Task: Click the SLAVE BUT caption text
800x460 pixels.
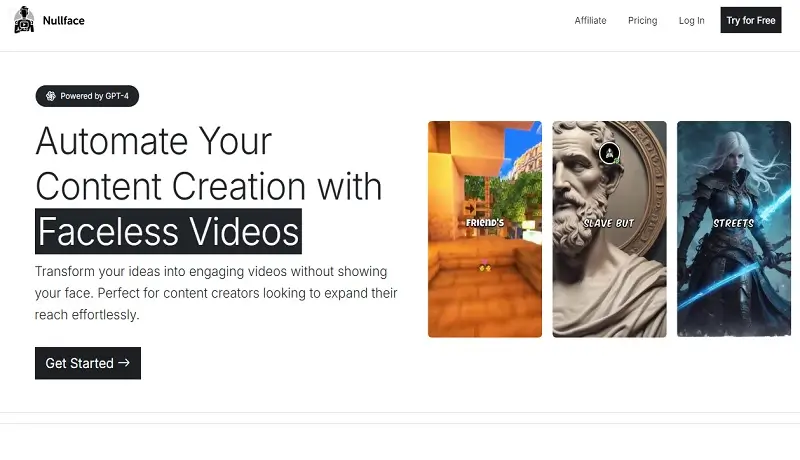Action: point(609,223)
